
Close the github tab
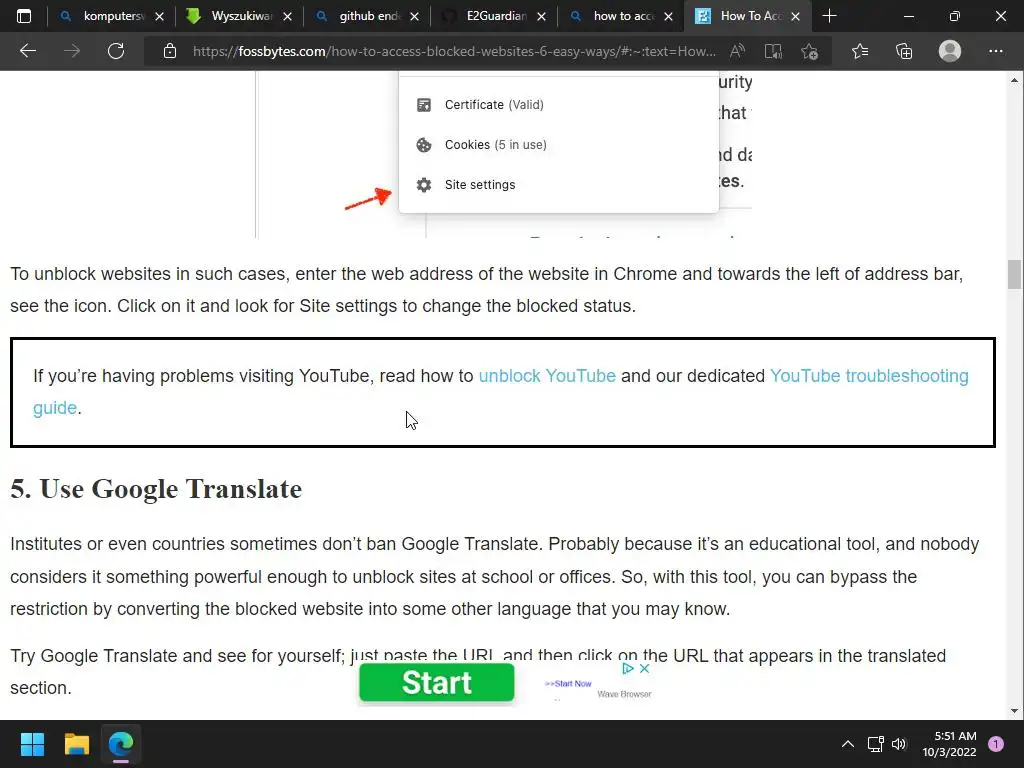(x=414, y=17)
